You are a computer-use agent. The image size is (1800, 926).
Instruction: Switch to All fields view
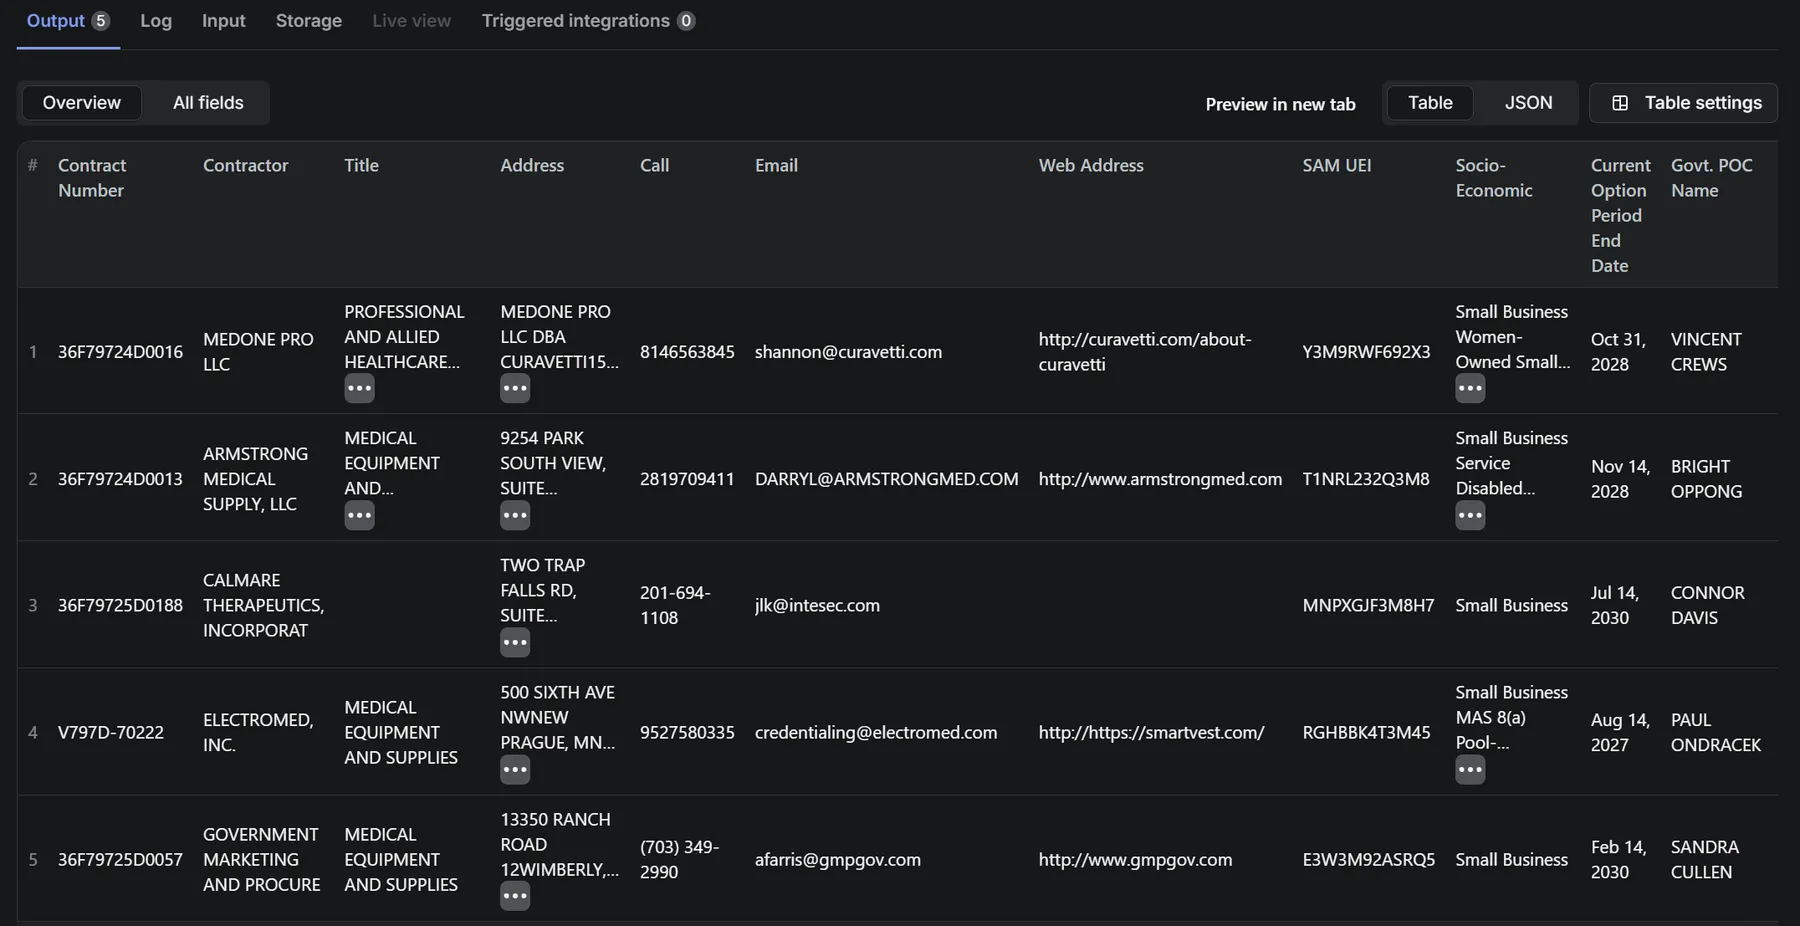[x=208, y=103]
